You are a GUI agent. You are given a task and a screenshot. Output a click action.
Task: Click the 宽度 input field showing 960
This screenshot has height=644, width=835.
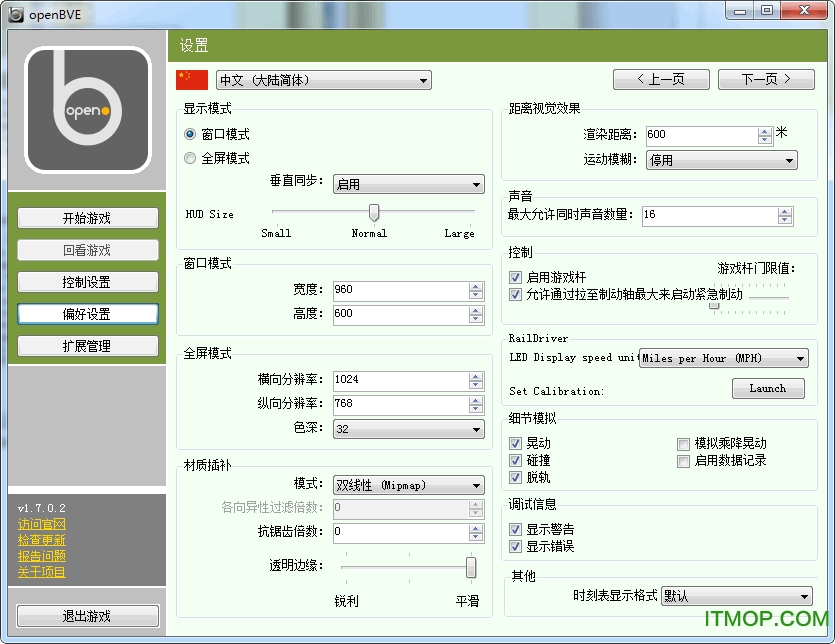(400, 290)
